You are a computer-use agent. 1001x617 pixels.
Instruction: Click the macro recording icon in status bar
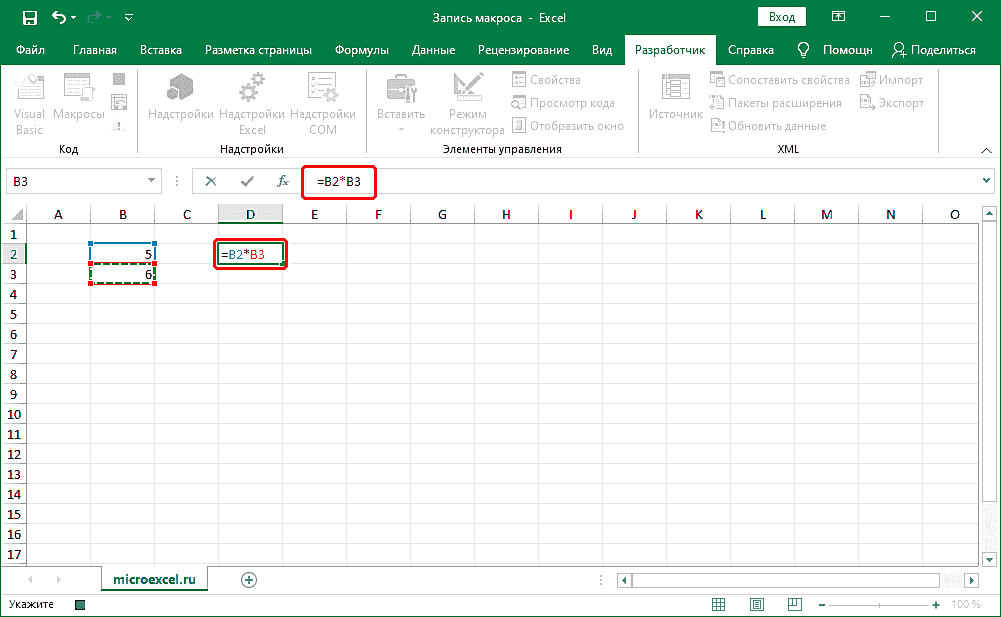pos(80,605)
